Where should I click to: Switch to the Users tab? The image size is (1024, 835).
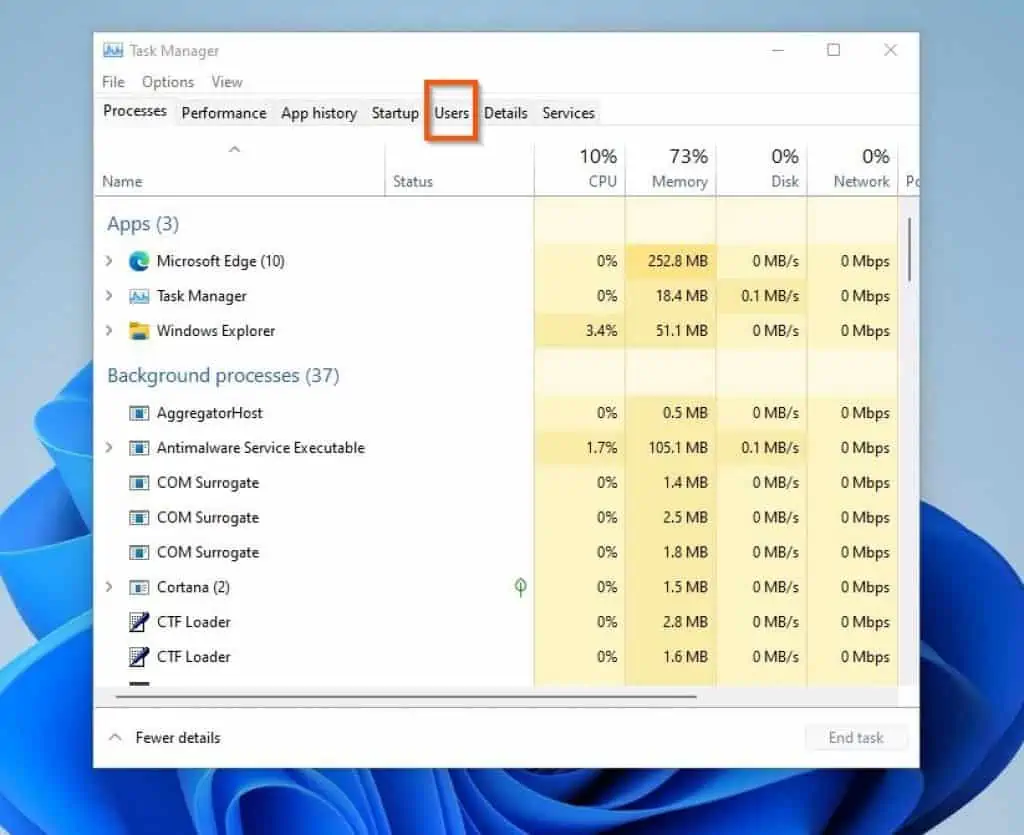[451, 113]
